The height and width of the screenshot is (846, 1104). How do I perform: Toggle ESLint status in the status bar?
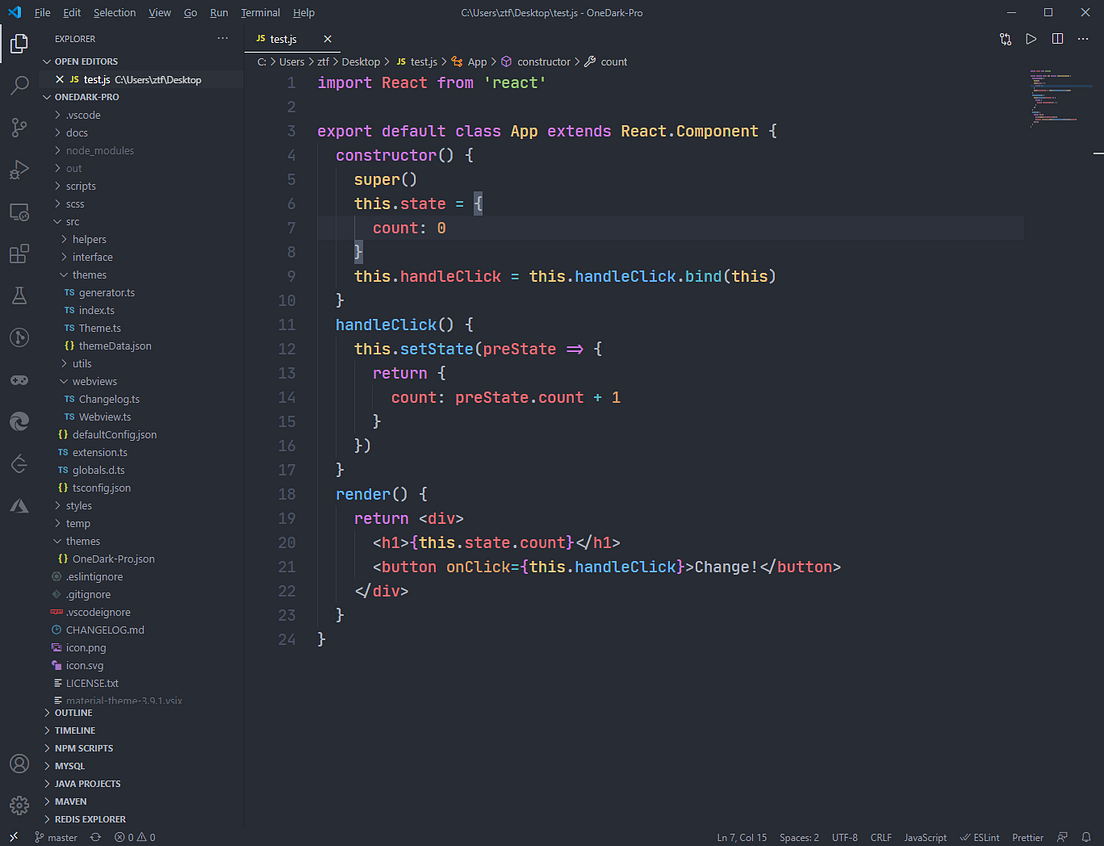(x=979, y=837)
